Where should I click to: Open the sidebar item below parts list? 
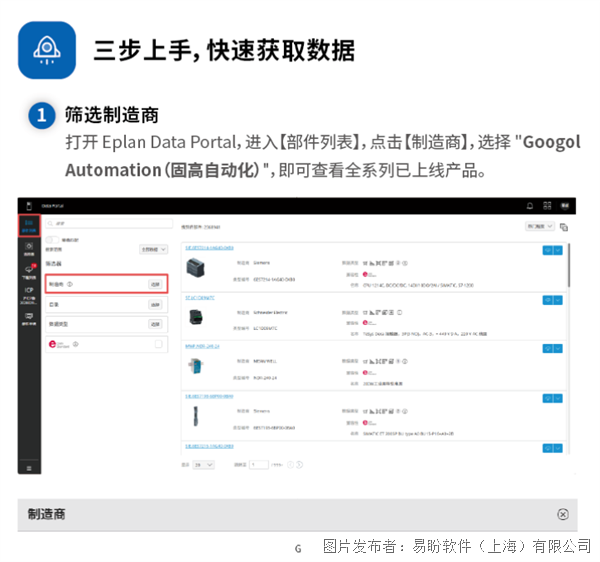[x=29, y=249]
